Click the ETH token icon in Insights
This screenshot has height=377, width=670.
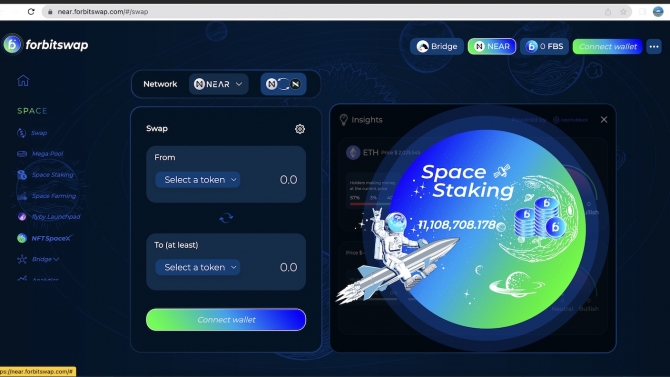tap(353, 152)
